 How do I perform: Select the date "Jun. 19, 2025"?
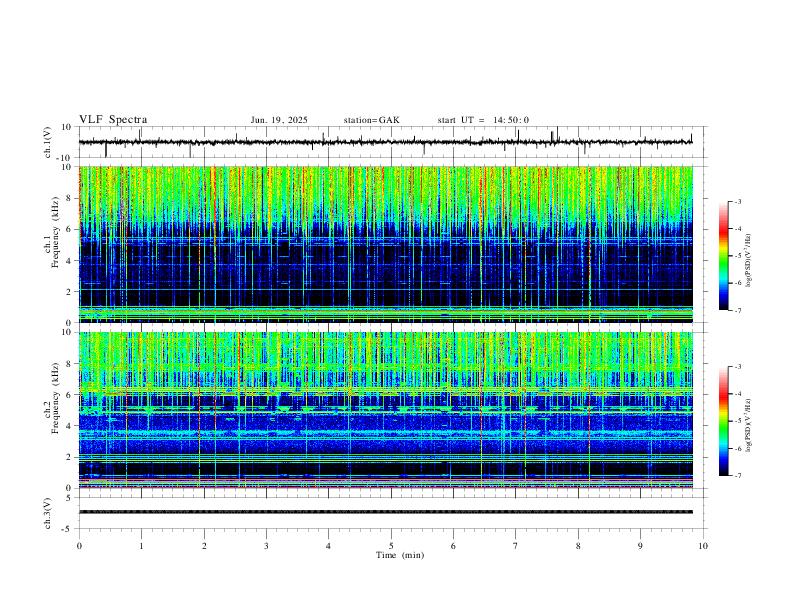pos(279,120)
